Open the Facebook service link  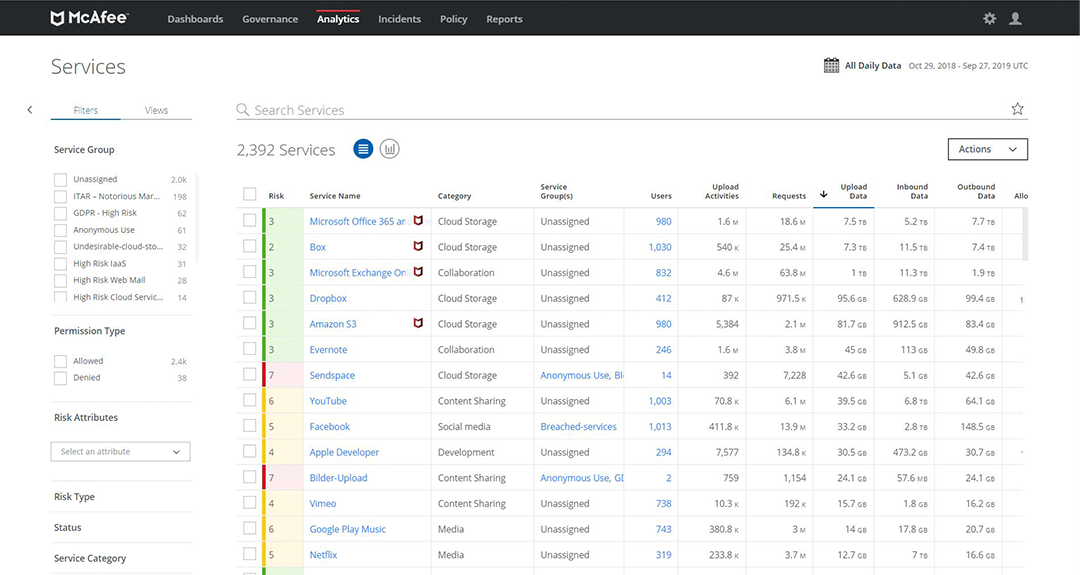pyautogui.click(x=329, y=426)
